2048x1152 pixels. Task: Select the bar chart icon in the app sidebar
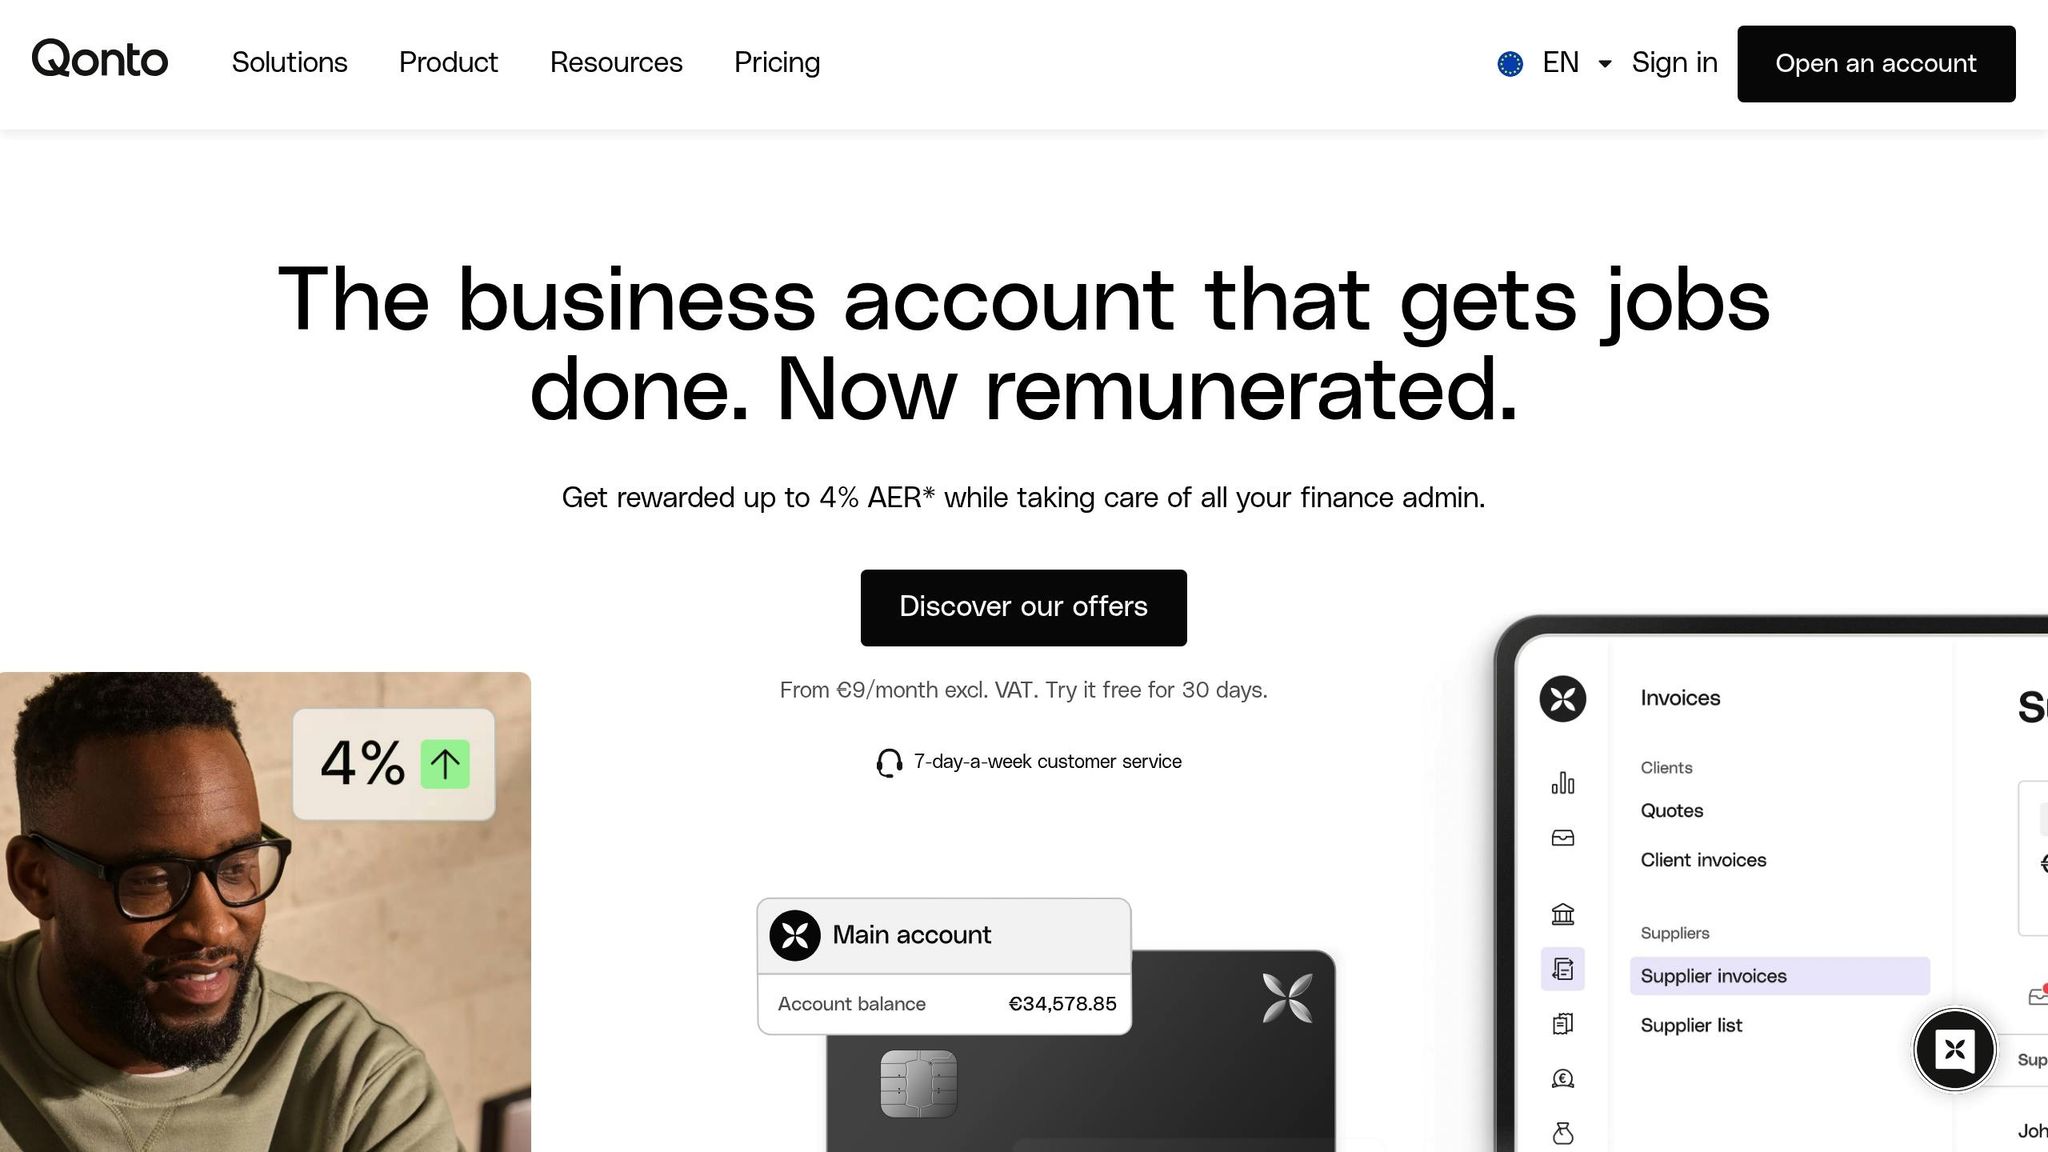point(1563,783)
